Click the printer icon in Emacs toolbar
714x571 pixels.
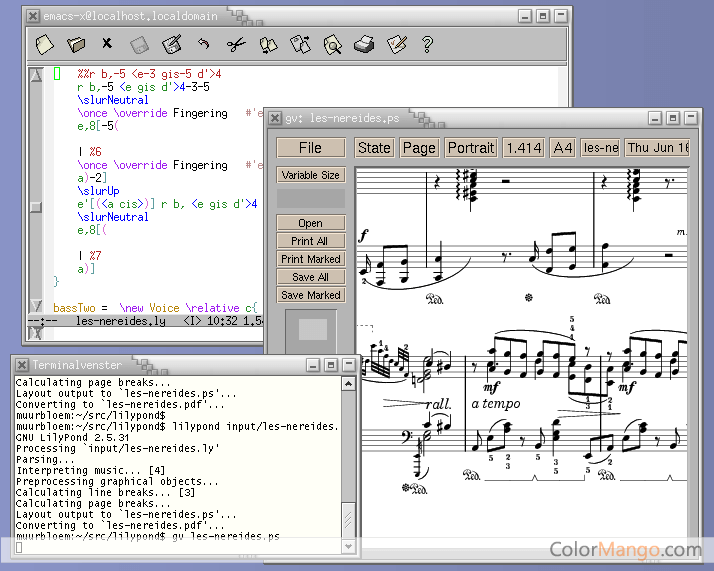(364, 45)
